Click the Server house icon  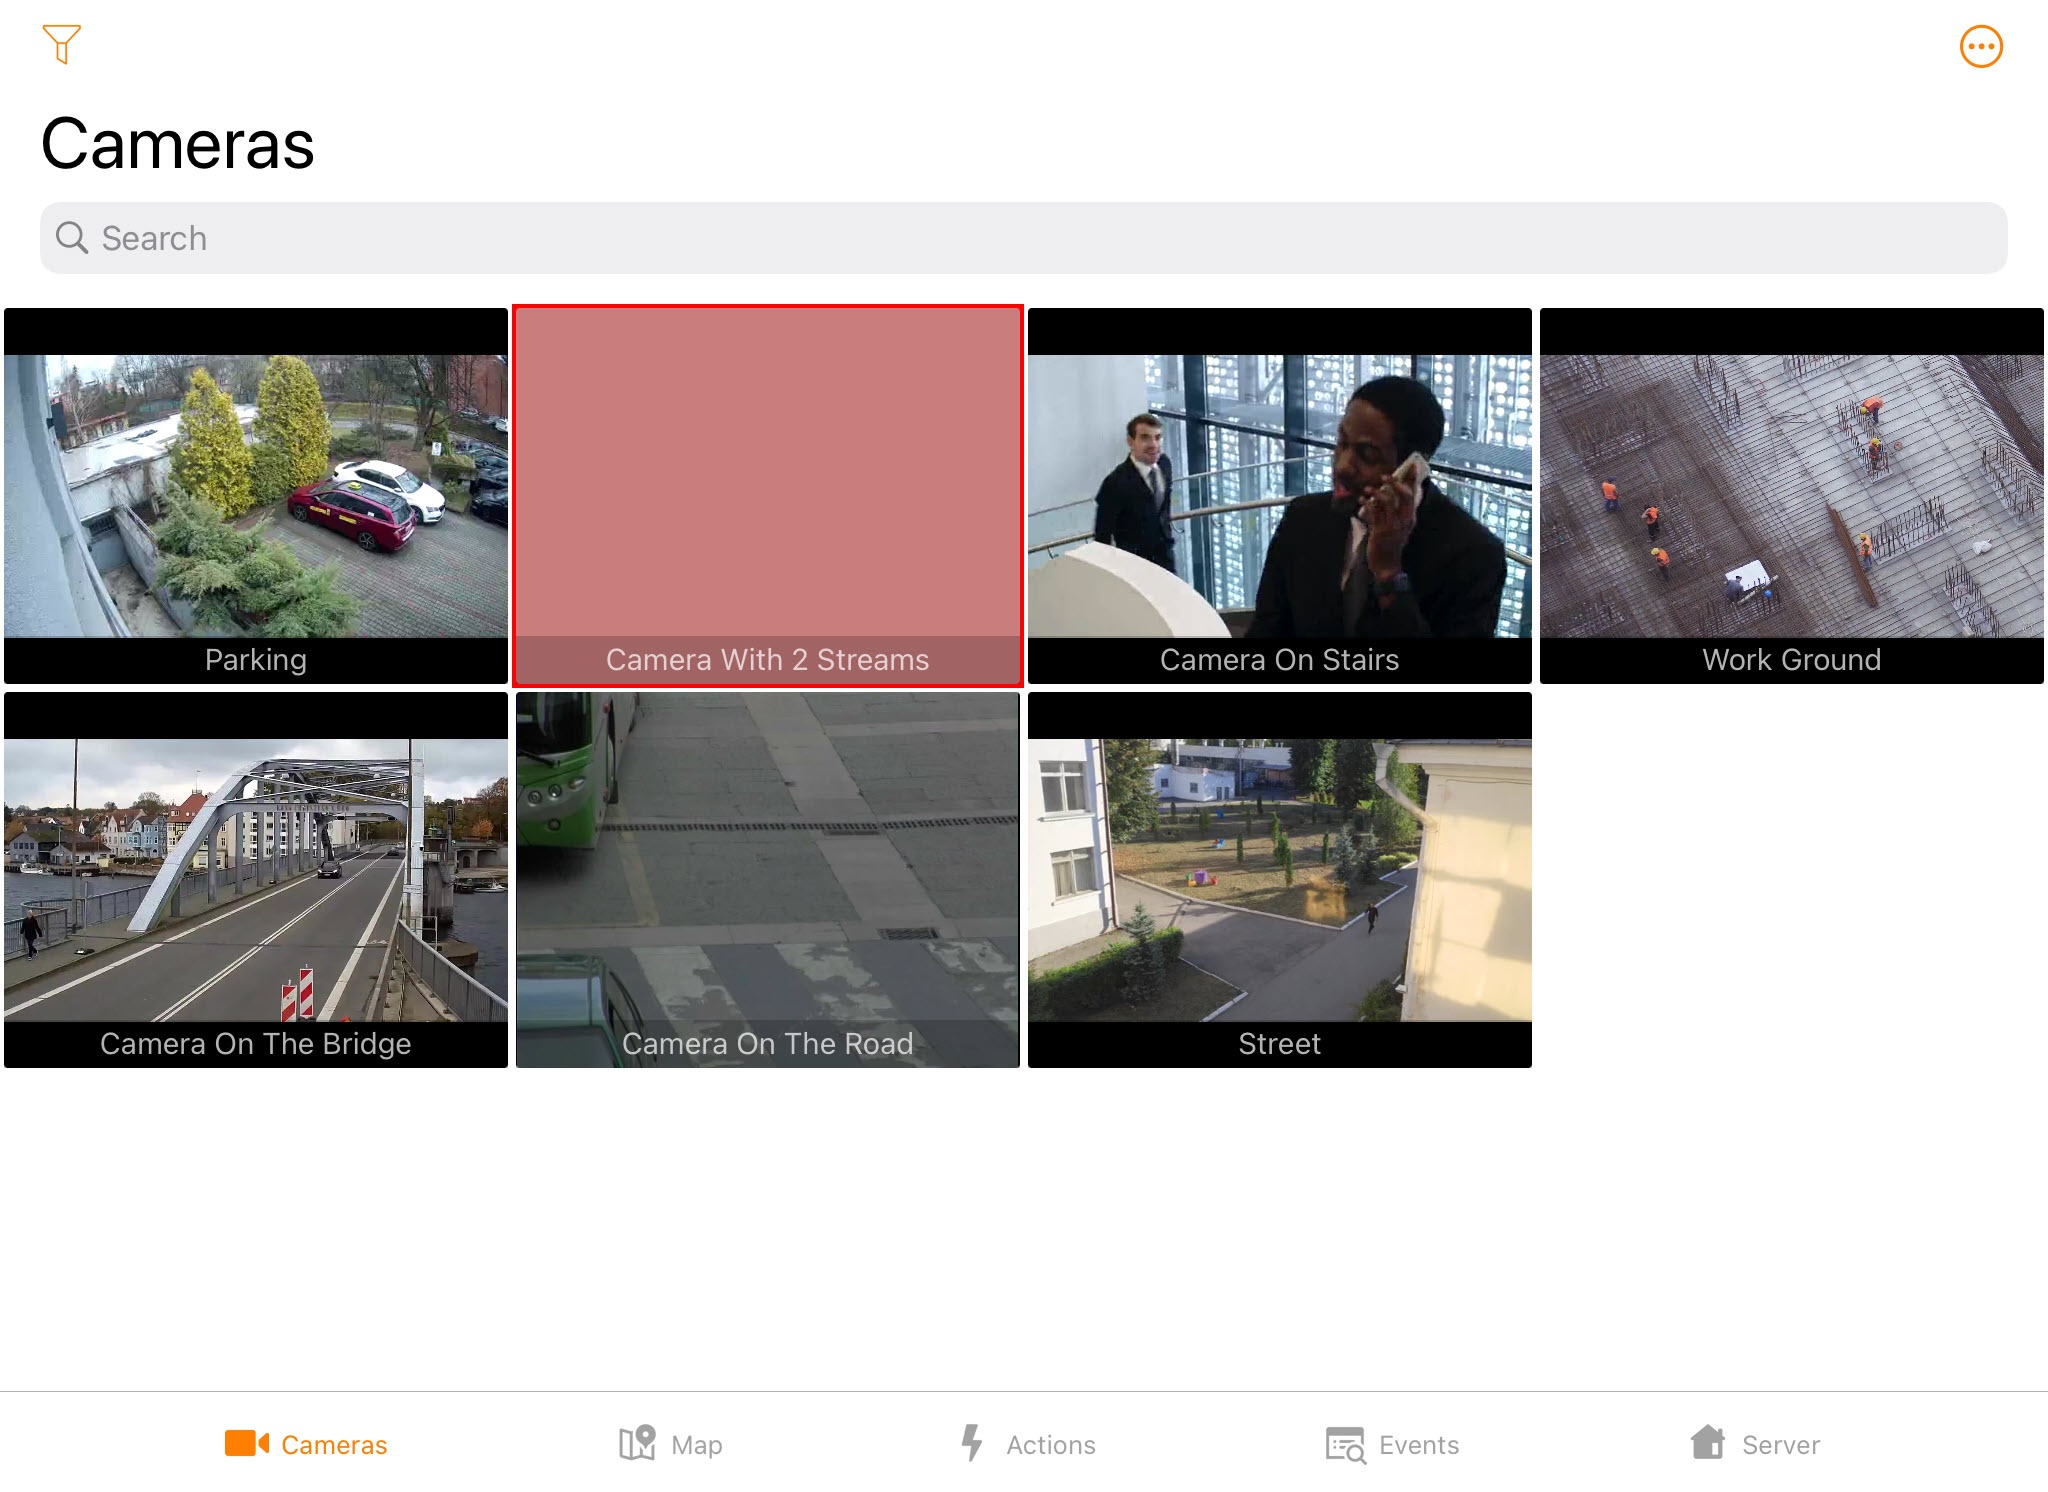tap(1708, 1443)
